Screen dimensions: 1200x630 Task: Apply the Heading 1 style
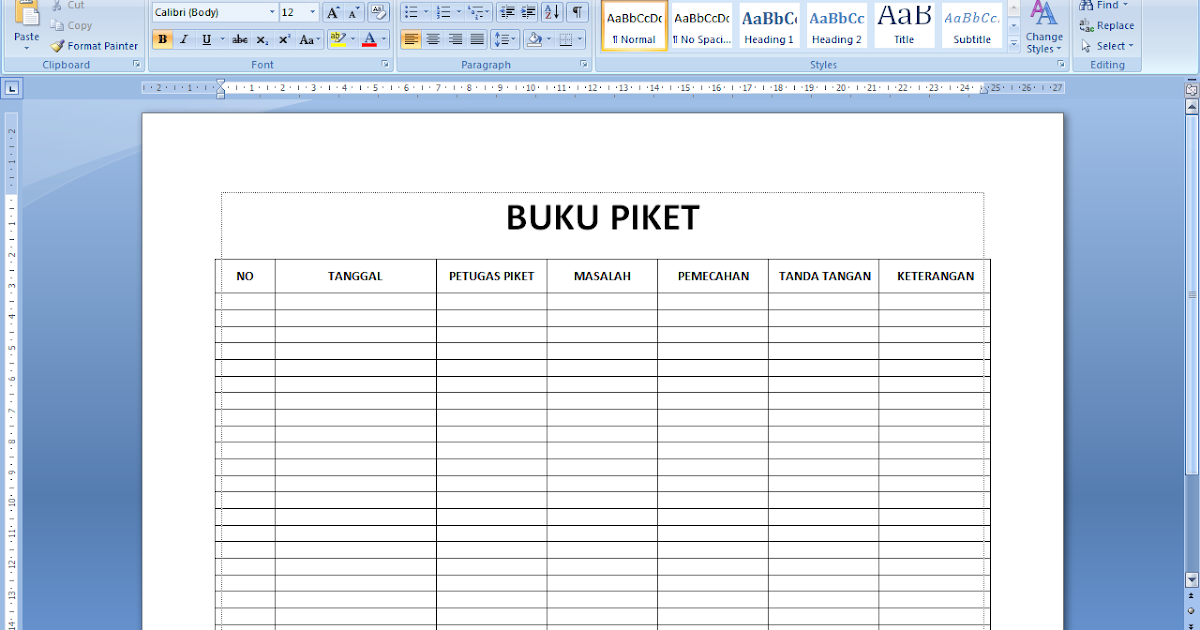[x=768, y=25]
